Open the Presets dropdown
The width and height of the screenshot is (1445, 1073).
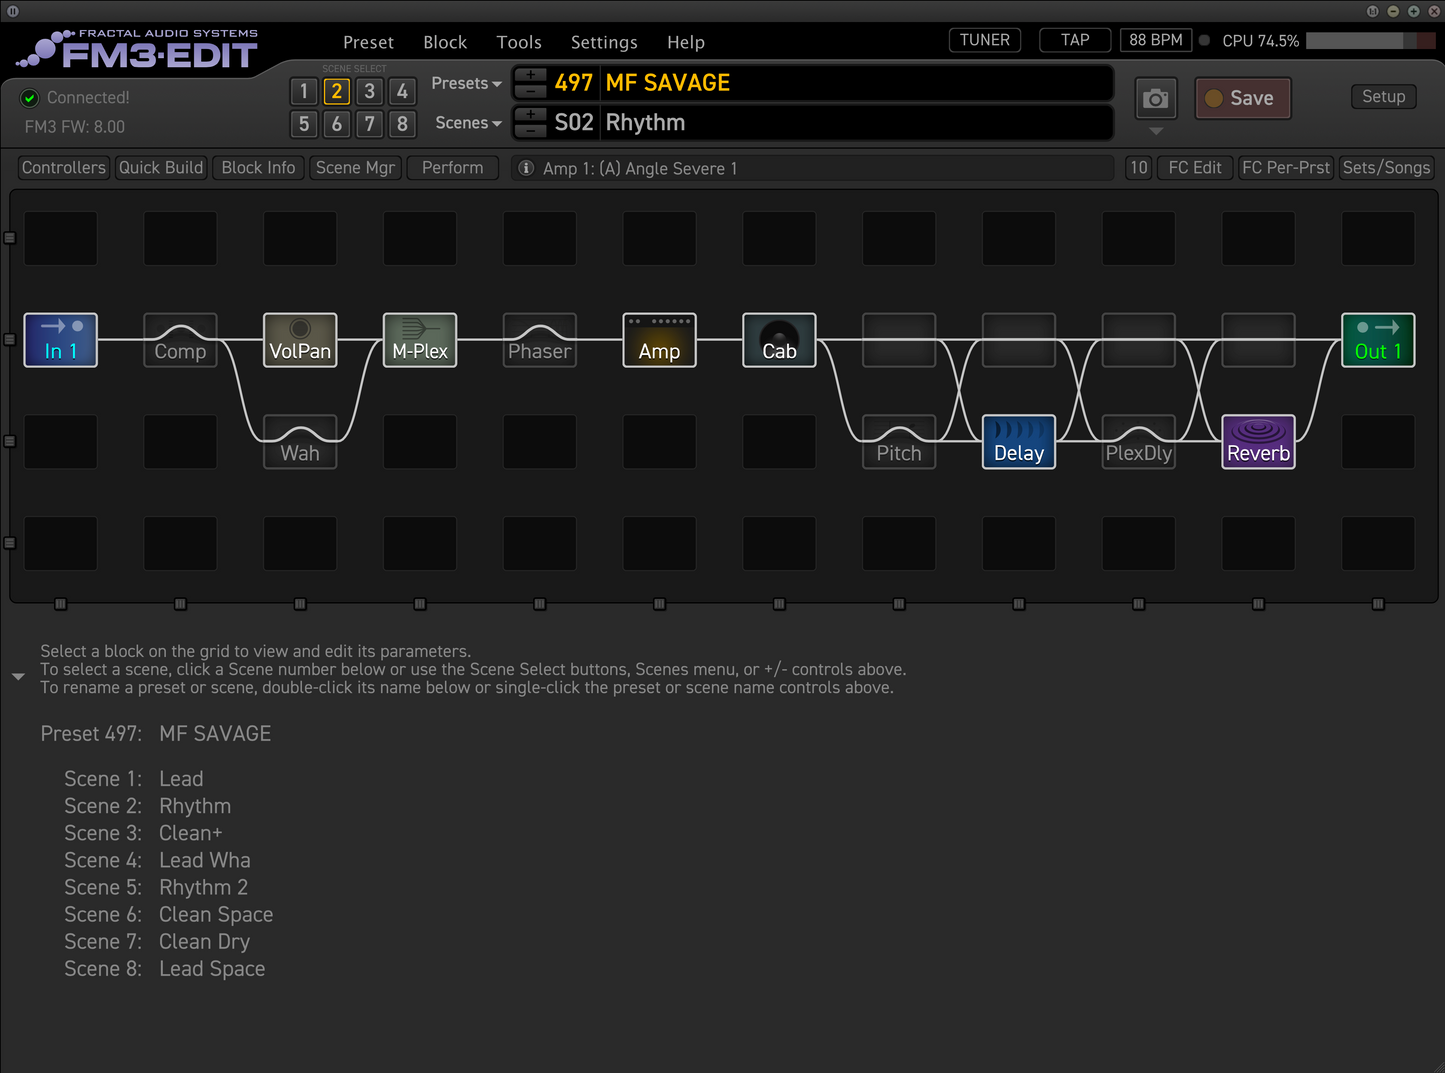pyautogui.click(x=466, y=83)
